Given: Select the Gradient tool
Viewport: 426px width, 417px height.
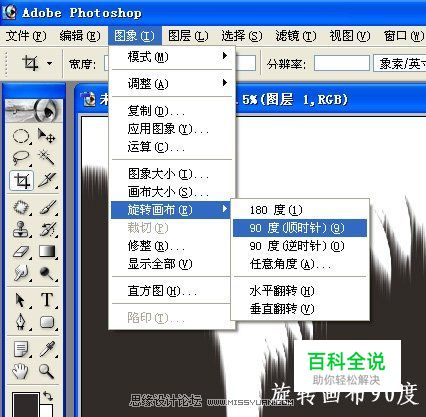Looking at the screenshot, I should 47,251.
